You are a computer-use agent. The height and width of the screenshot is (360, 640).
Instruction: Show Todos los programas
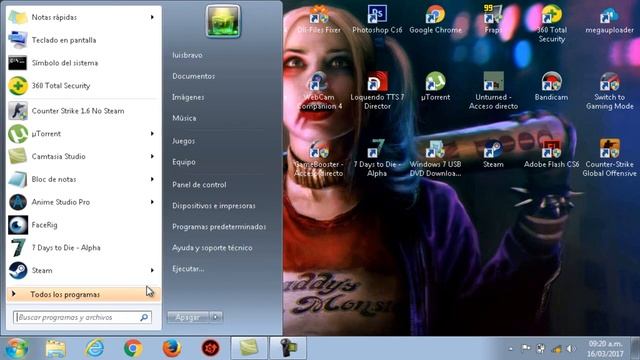(84, 294)
